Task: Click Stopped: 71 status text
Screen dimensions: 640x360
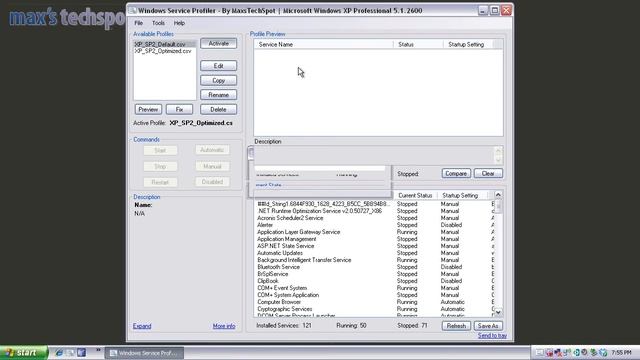Action: [x=412, y=326]
